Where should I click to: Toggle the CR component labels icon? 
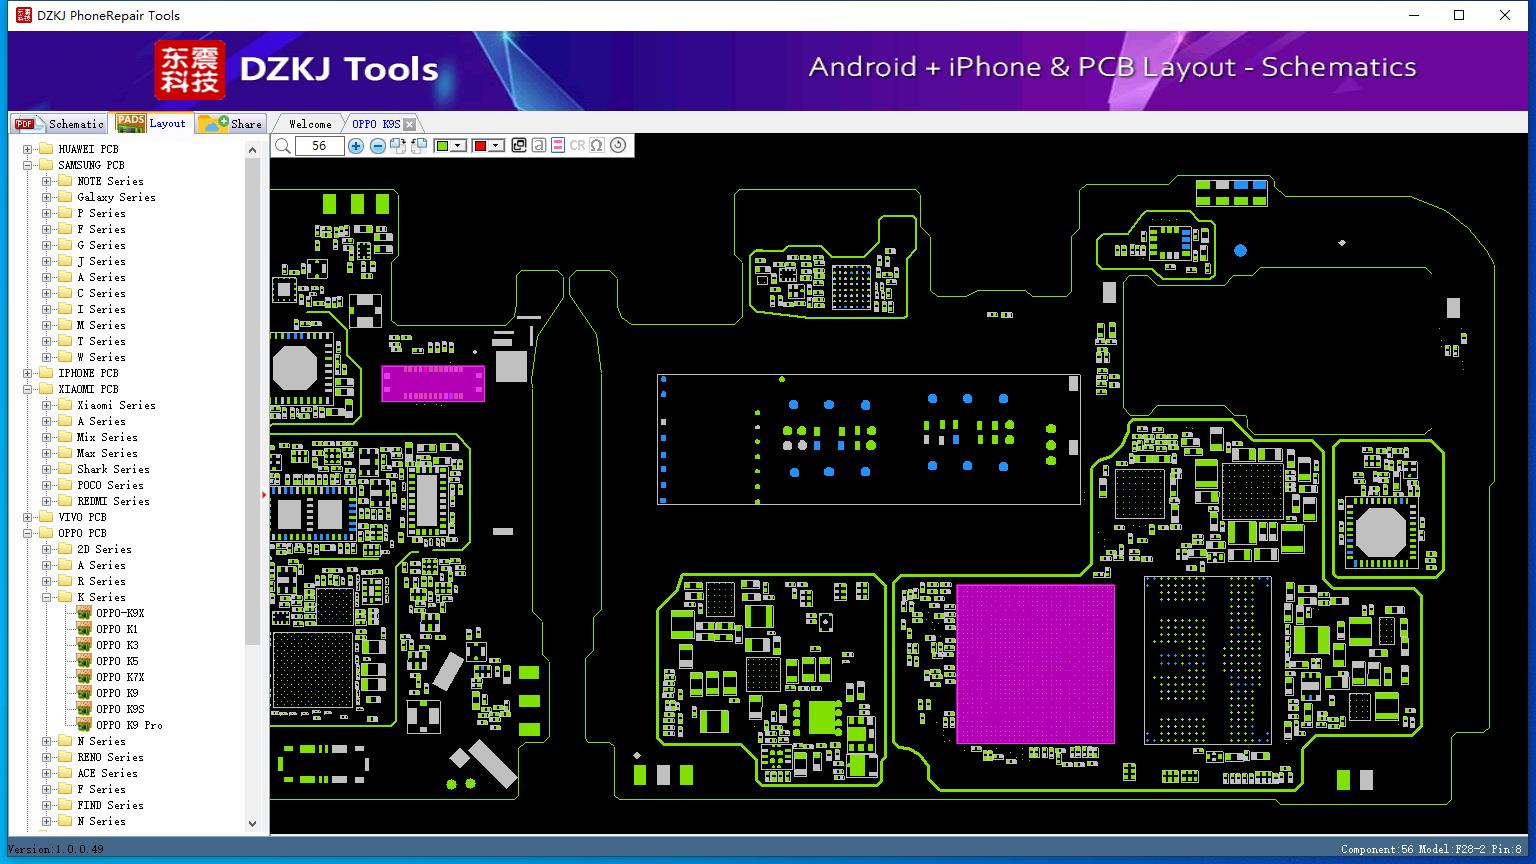(577, 146)
